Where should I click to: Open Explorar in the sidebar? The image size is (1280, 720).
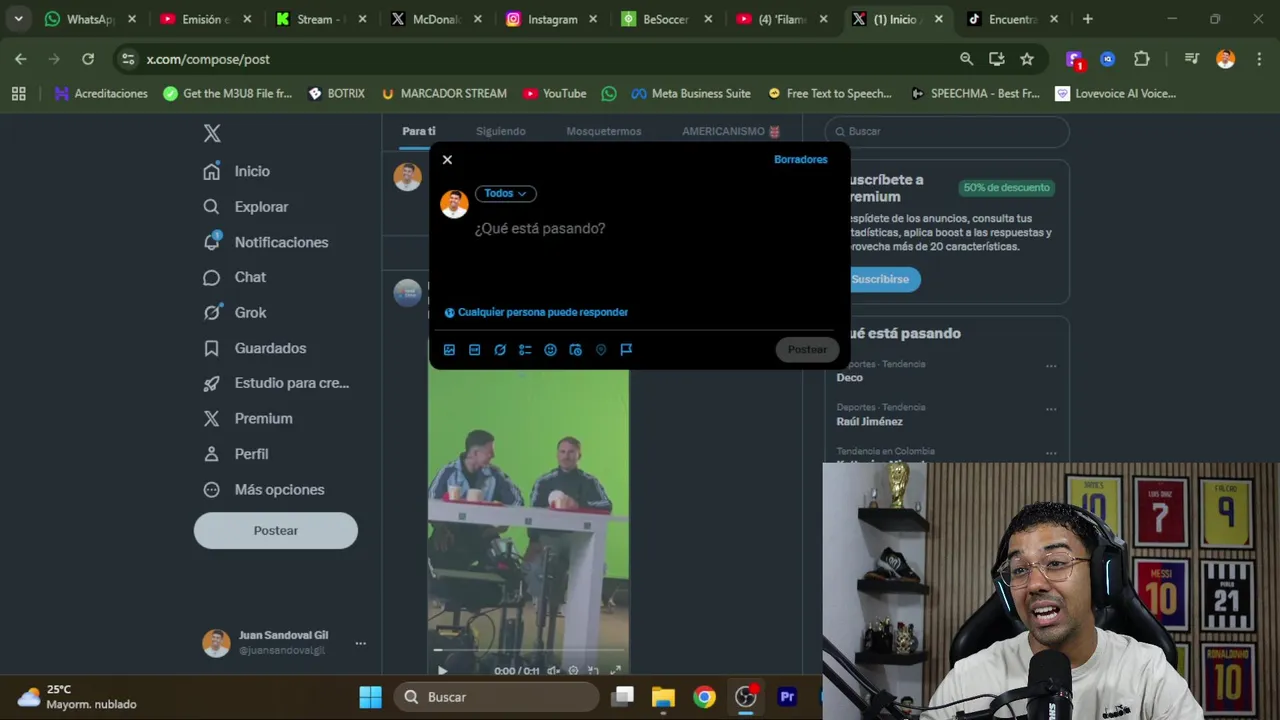pos(246,207)
